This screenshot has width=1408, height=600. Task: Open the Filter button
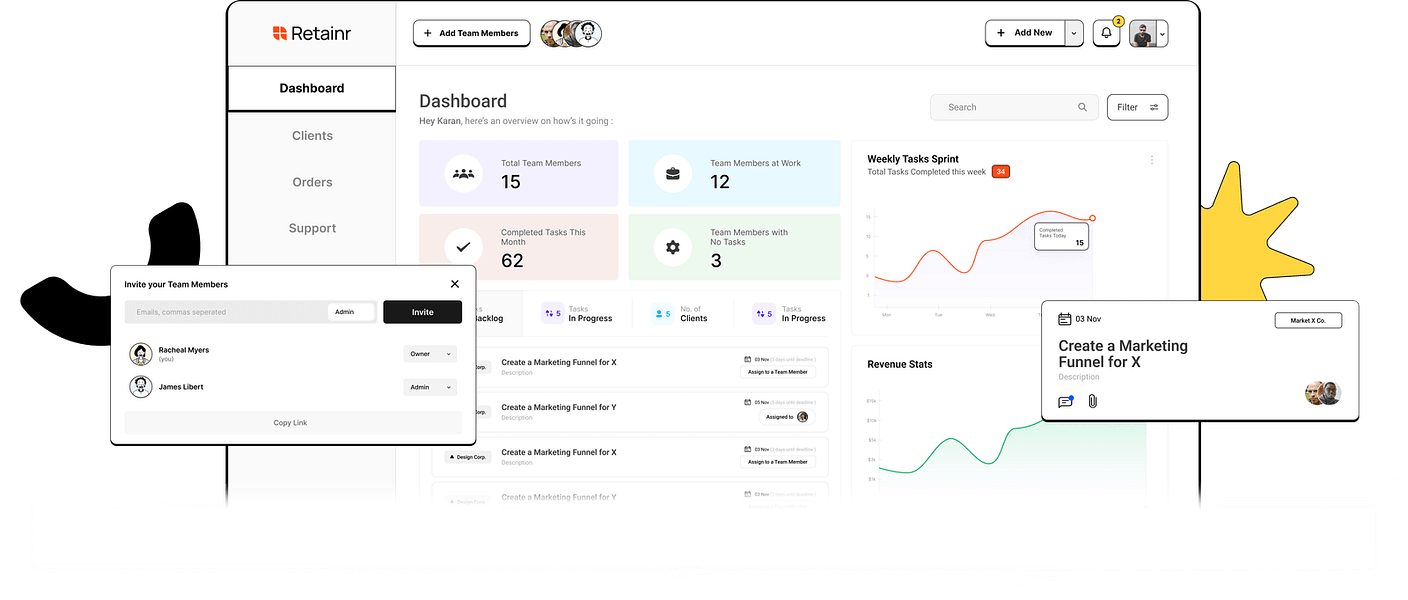click(1137, 107)
